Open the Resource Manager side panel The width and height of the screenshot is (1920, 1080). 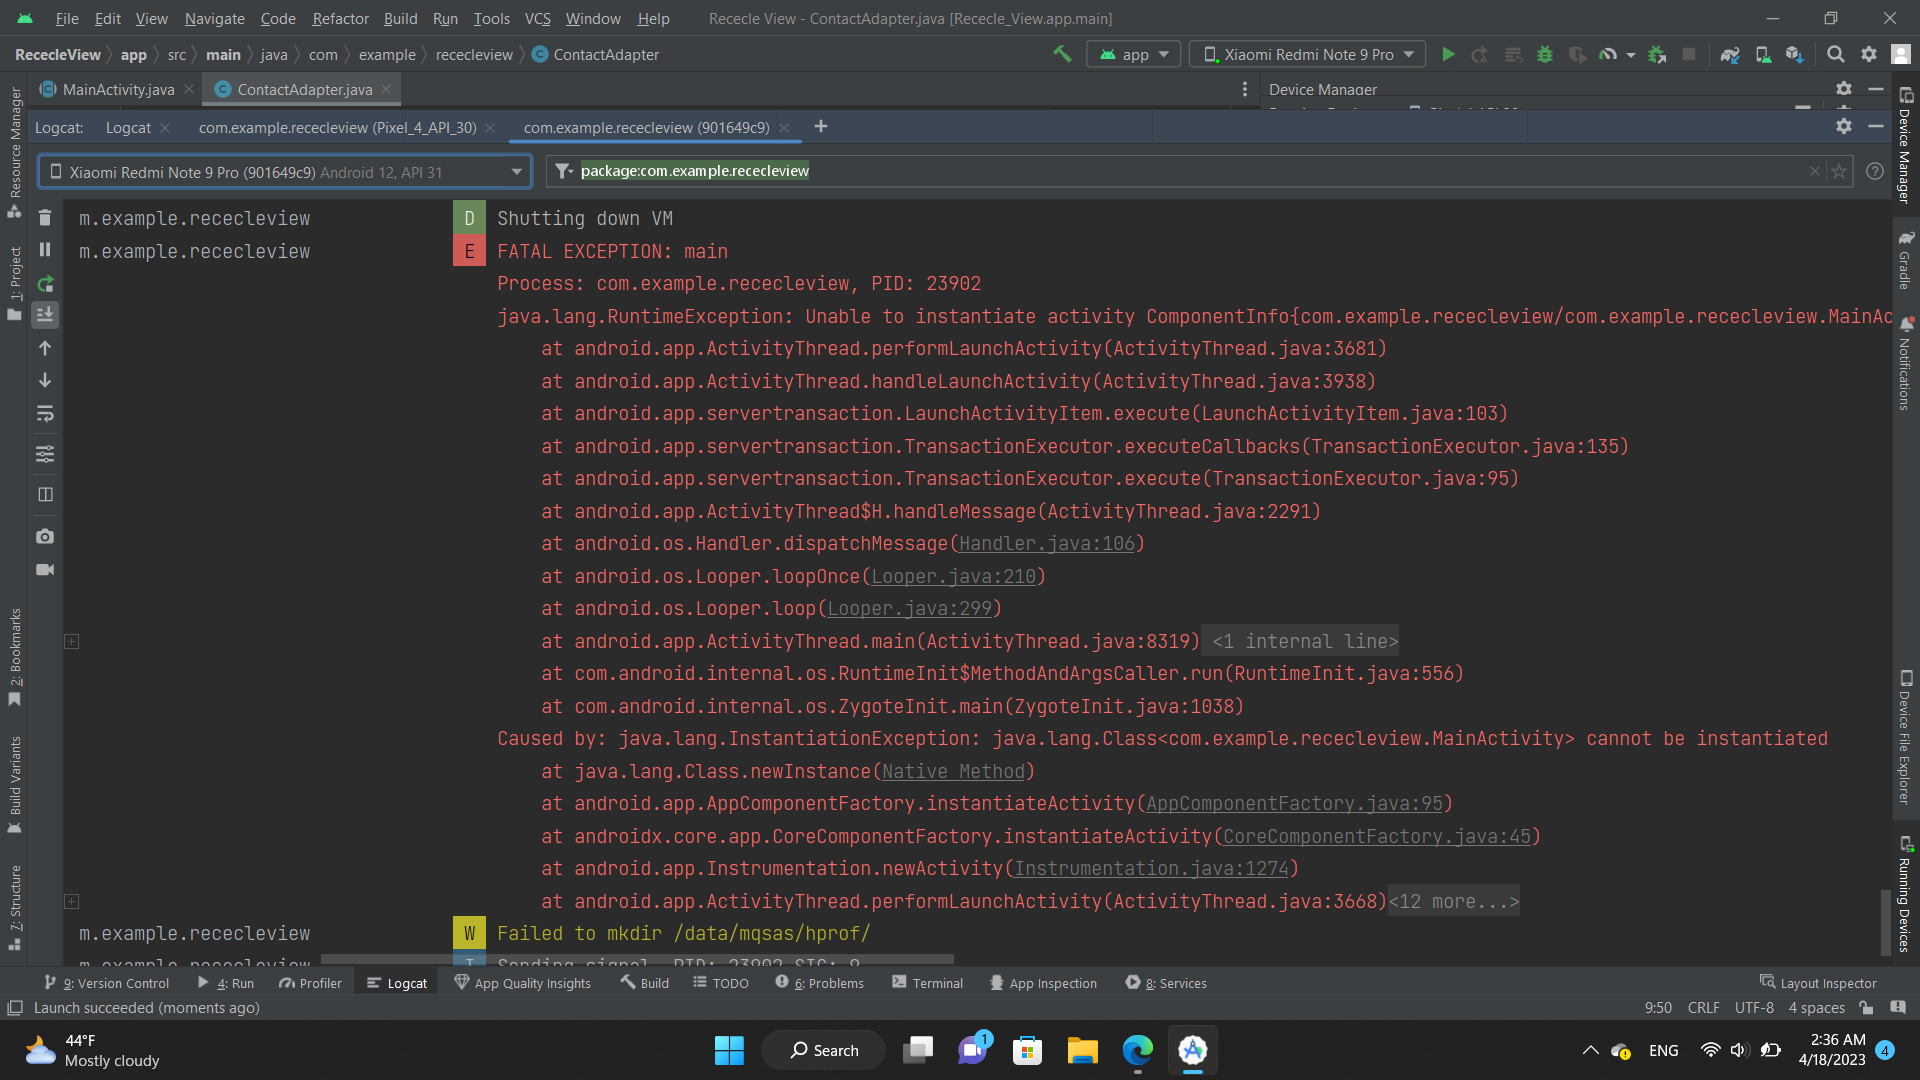coord(15,152)
